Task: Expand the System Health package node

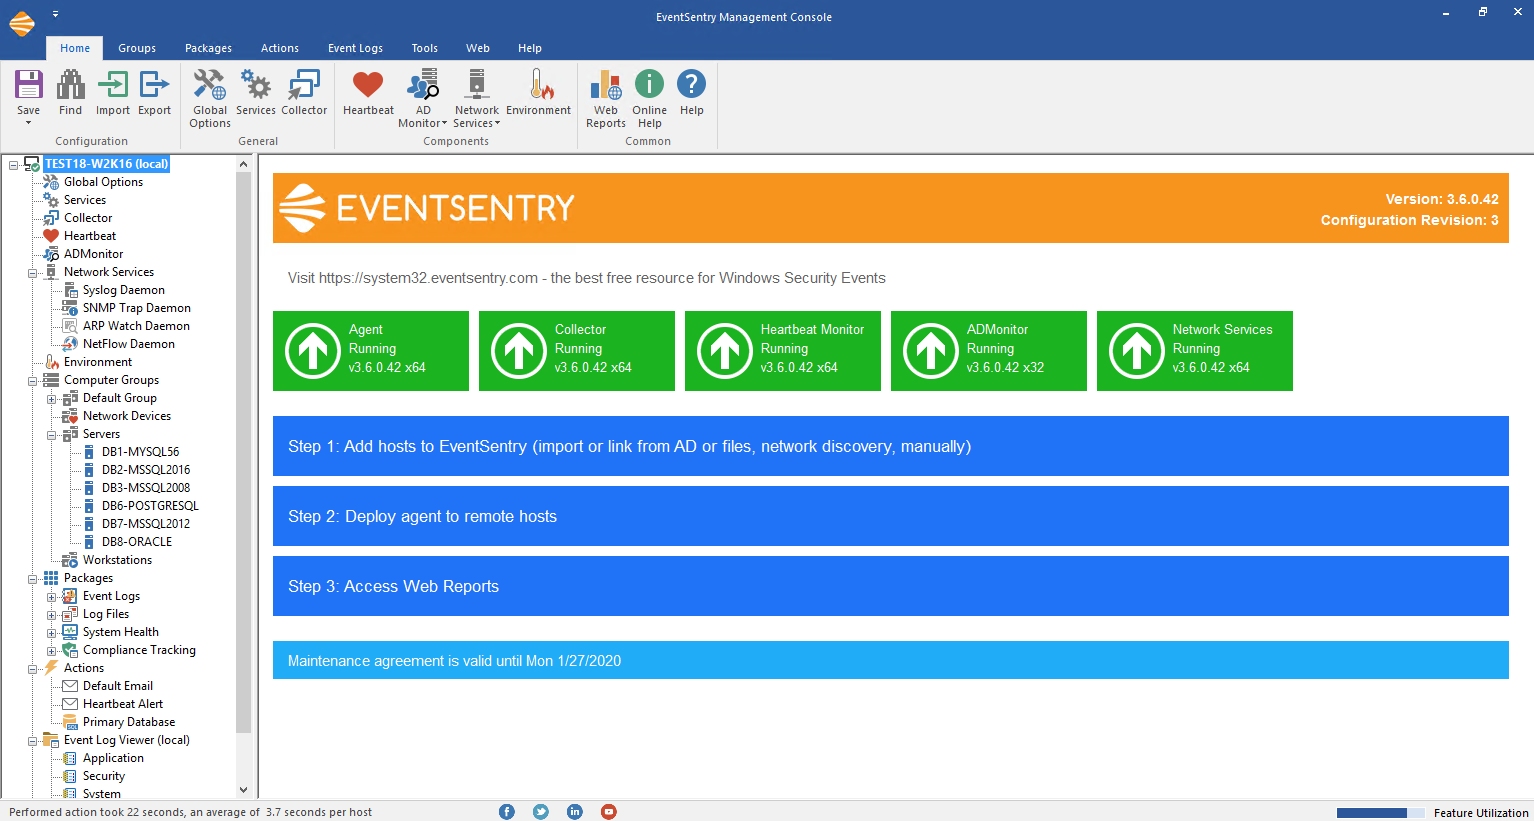Action: 52,633
